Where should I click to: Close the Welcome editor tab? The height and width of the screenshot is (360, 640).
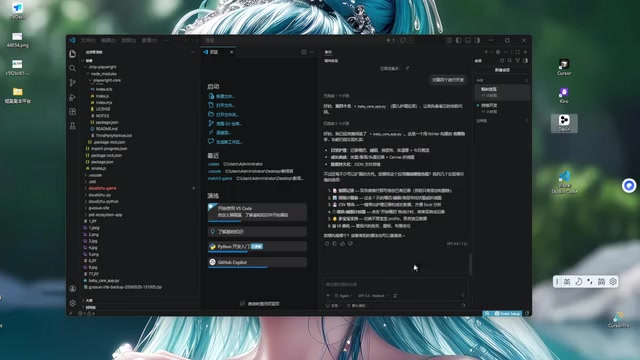(x=231, y=52)
